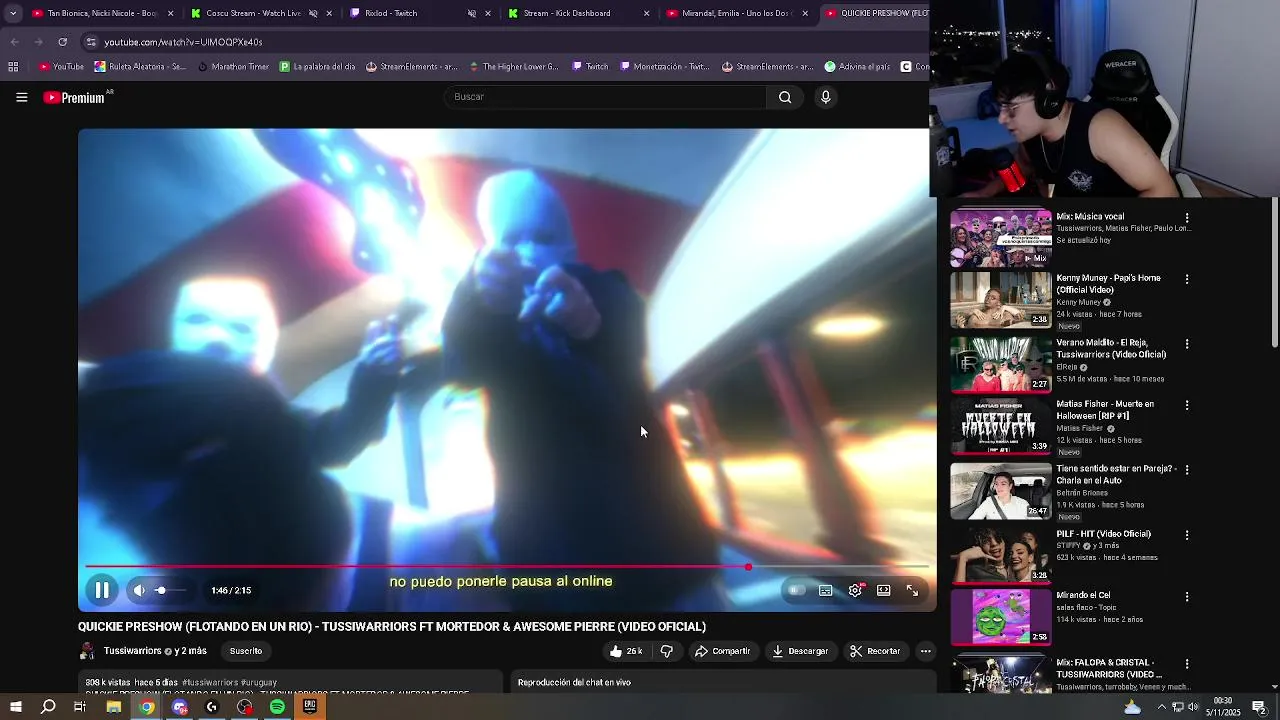The height and width of the screenshot is (720, 1280).
Task: Open options menu for PILF - HIT video
Action: click(x=1187, y=535)
